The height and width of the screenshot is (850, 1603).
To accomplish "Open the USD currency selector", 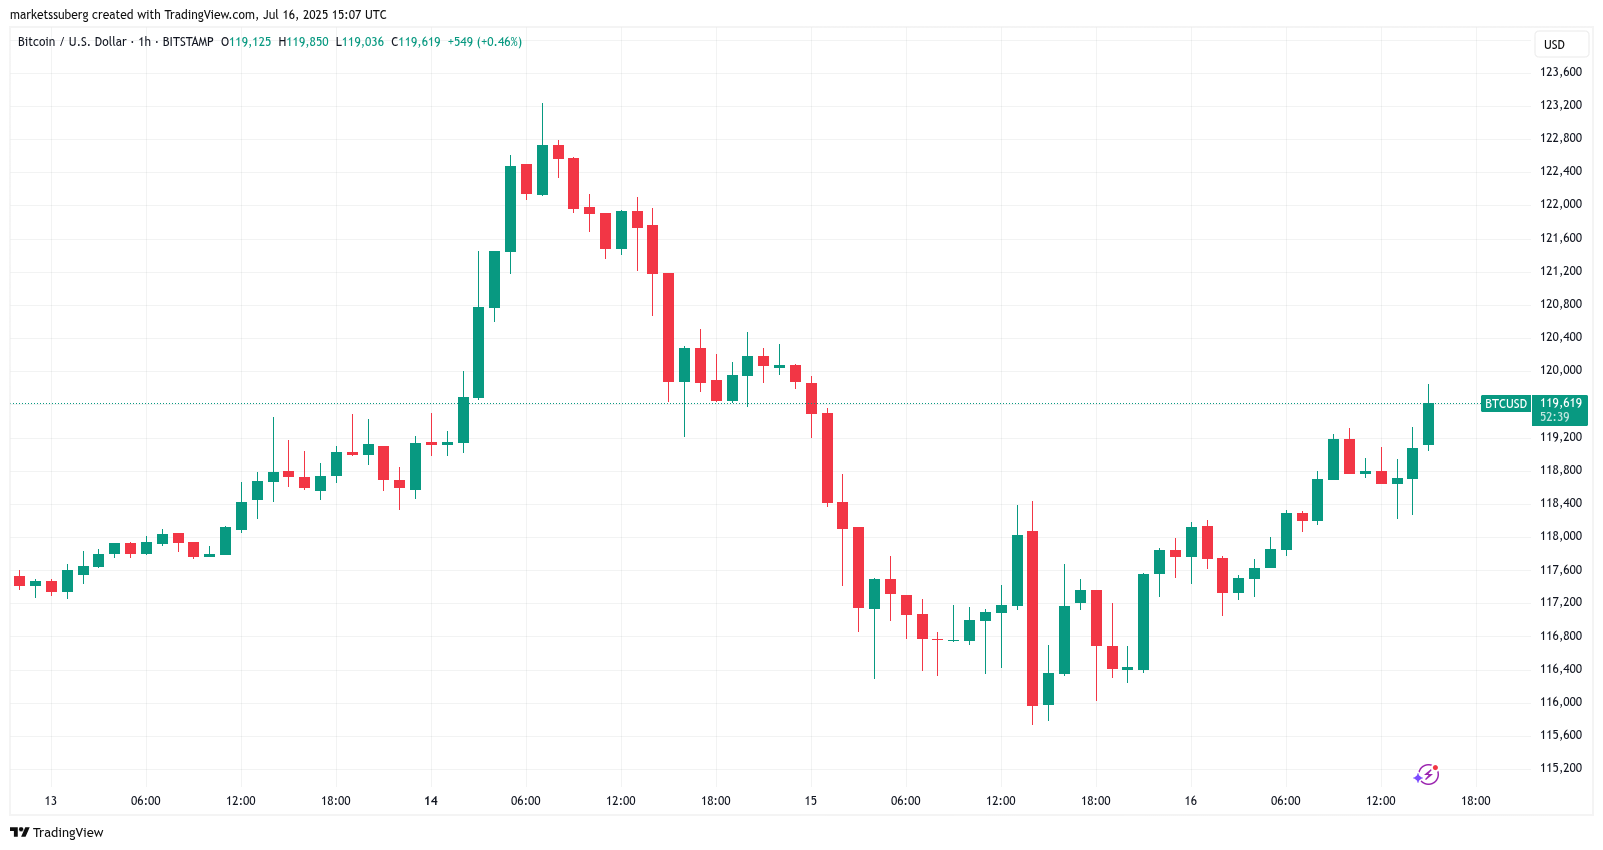I will pyautogui.click(x=1554, y=44).
